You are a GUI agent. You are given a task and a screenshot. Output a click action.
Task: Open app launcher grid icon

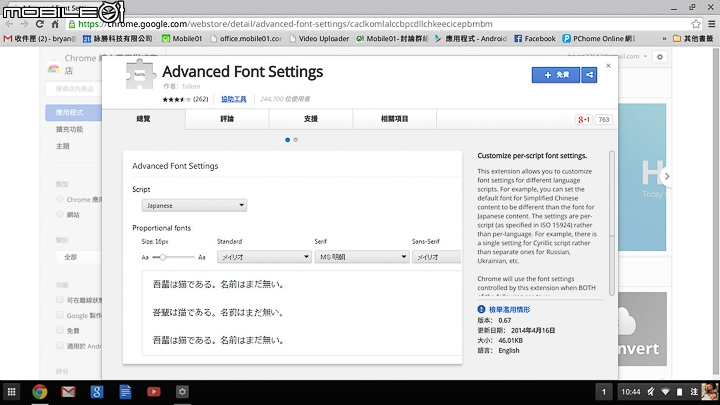pos(11,392)
